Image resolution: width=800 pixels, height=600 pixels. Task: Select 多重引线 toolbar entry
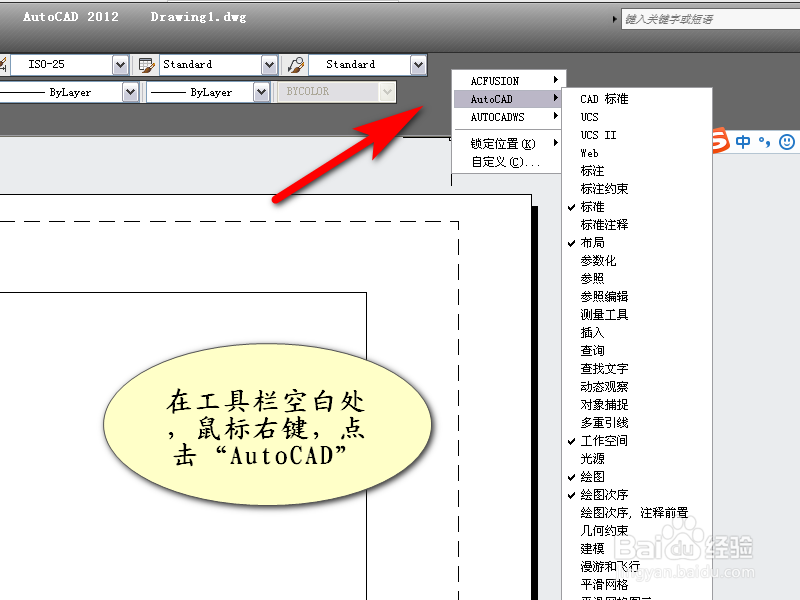coord(637,422)
